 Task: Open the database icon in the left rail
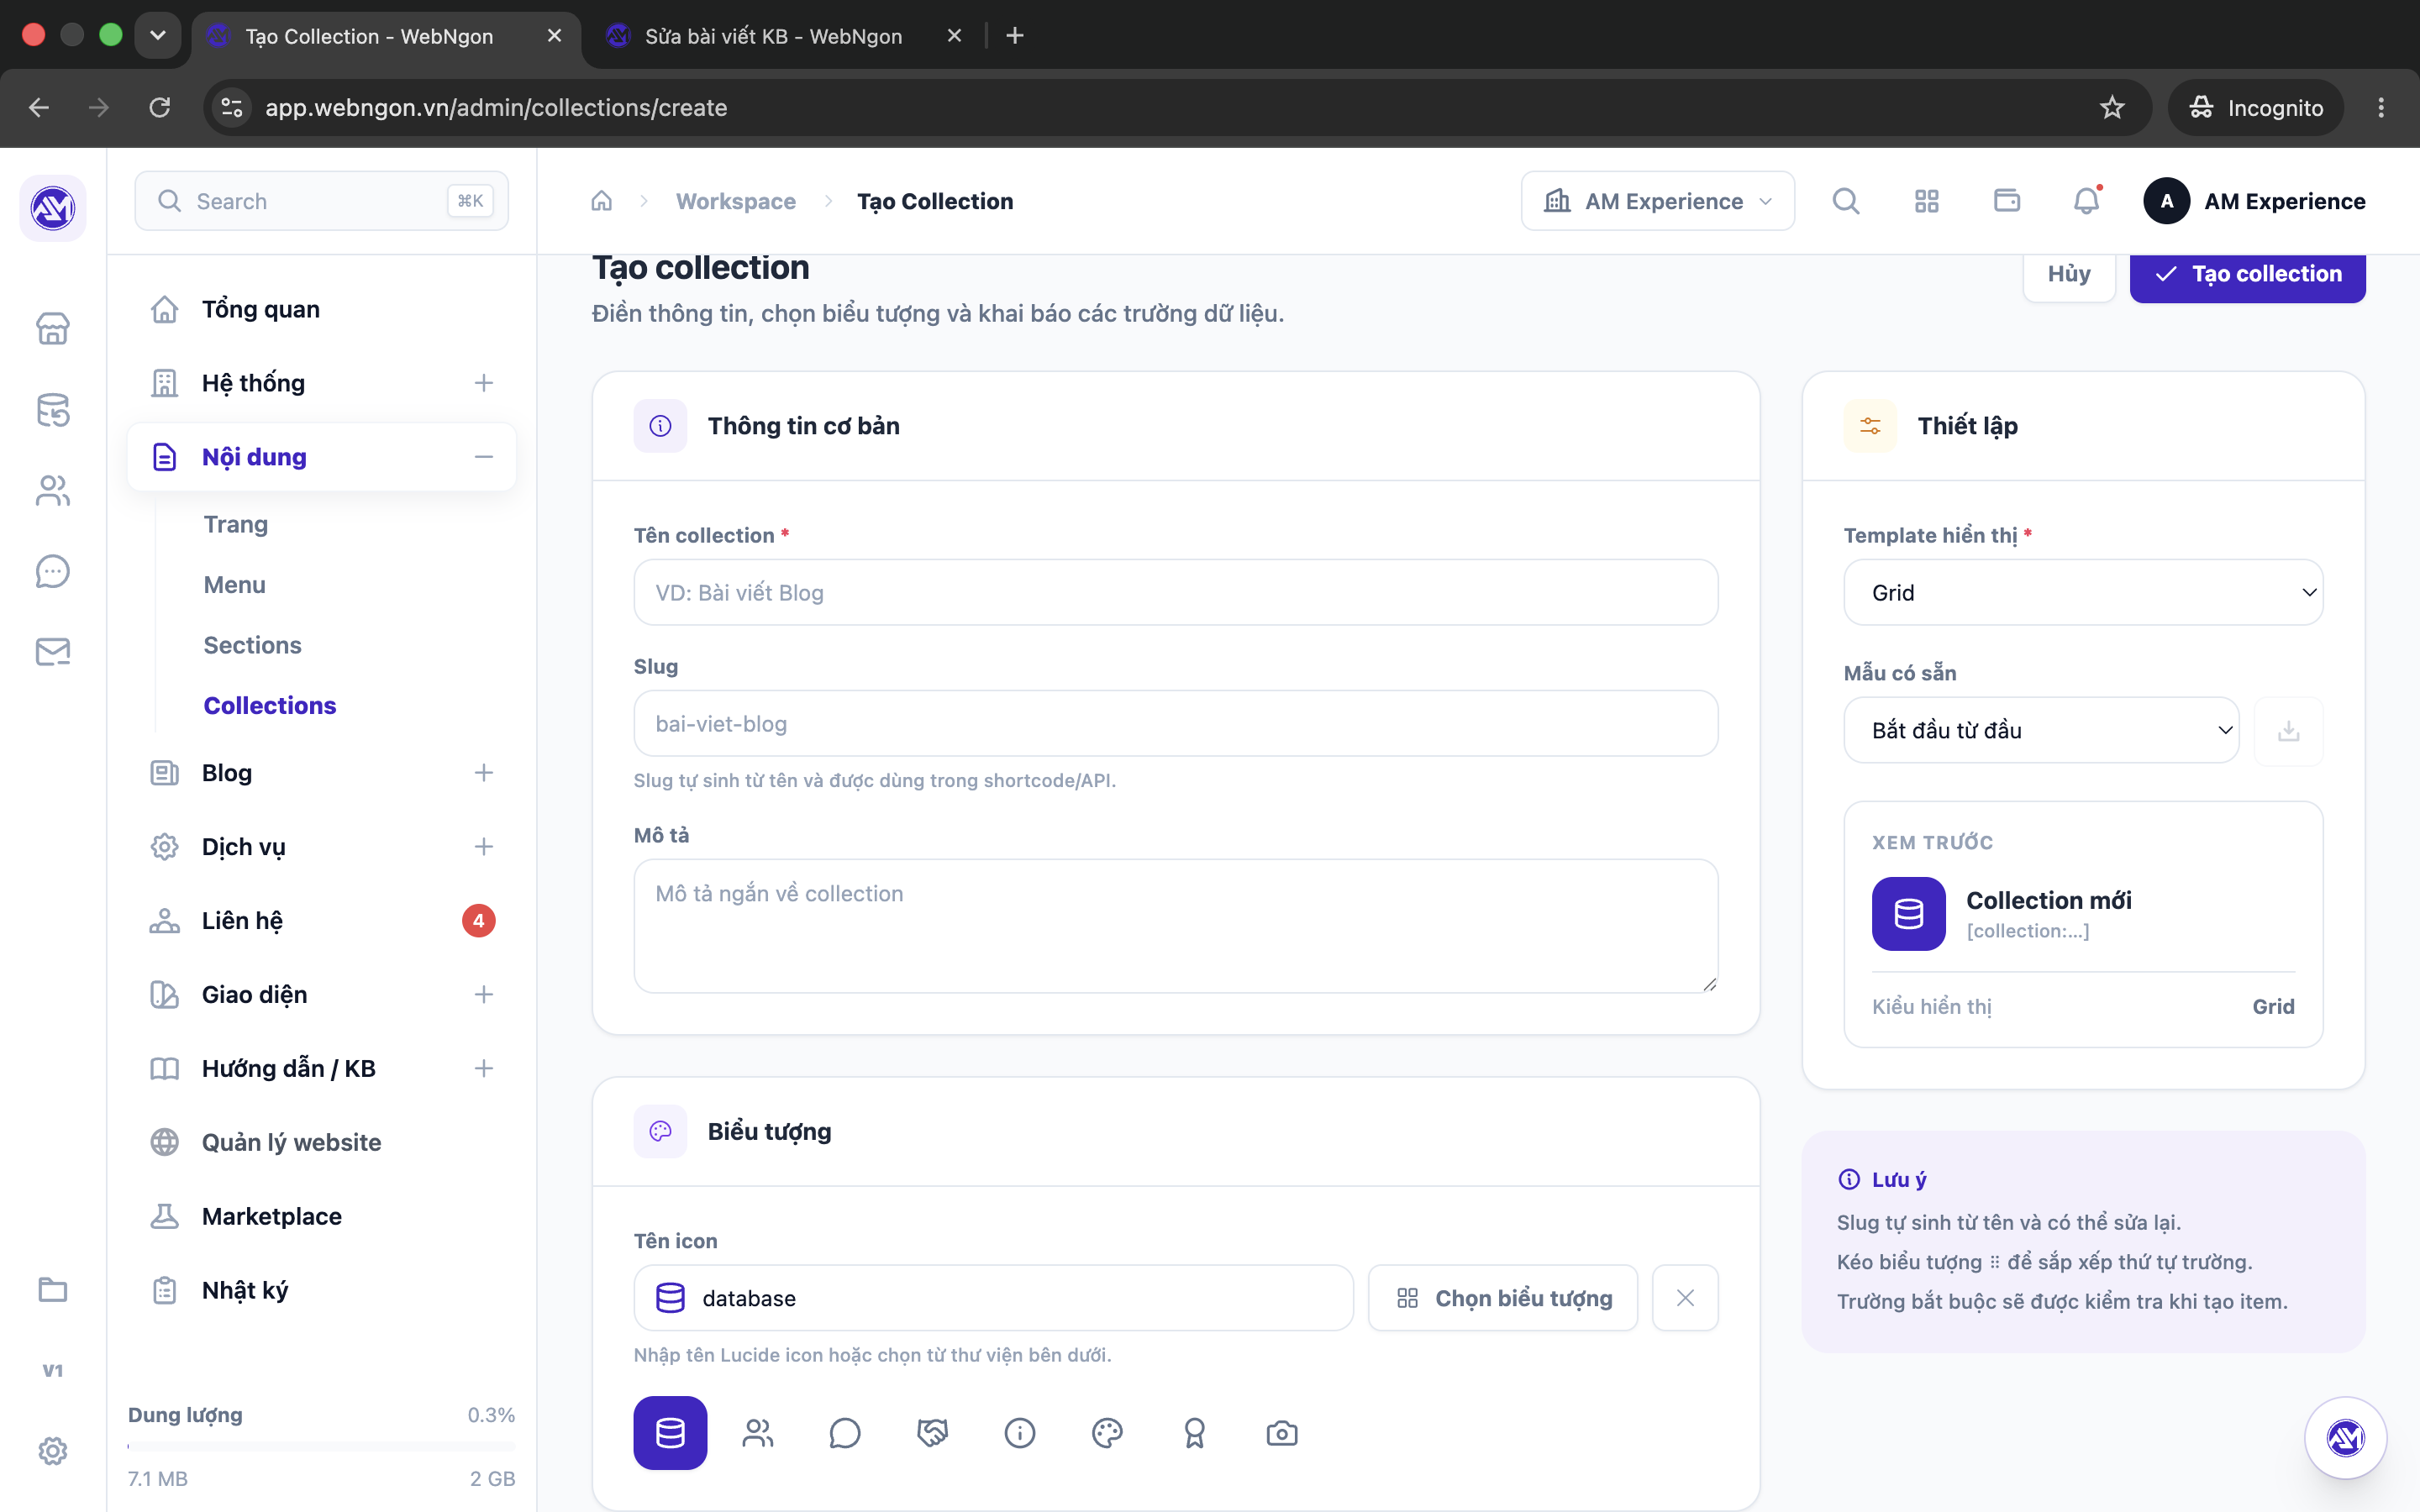tap(53, 409)
